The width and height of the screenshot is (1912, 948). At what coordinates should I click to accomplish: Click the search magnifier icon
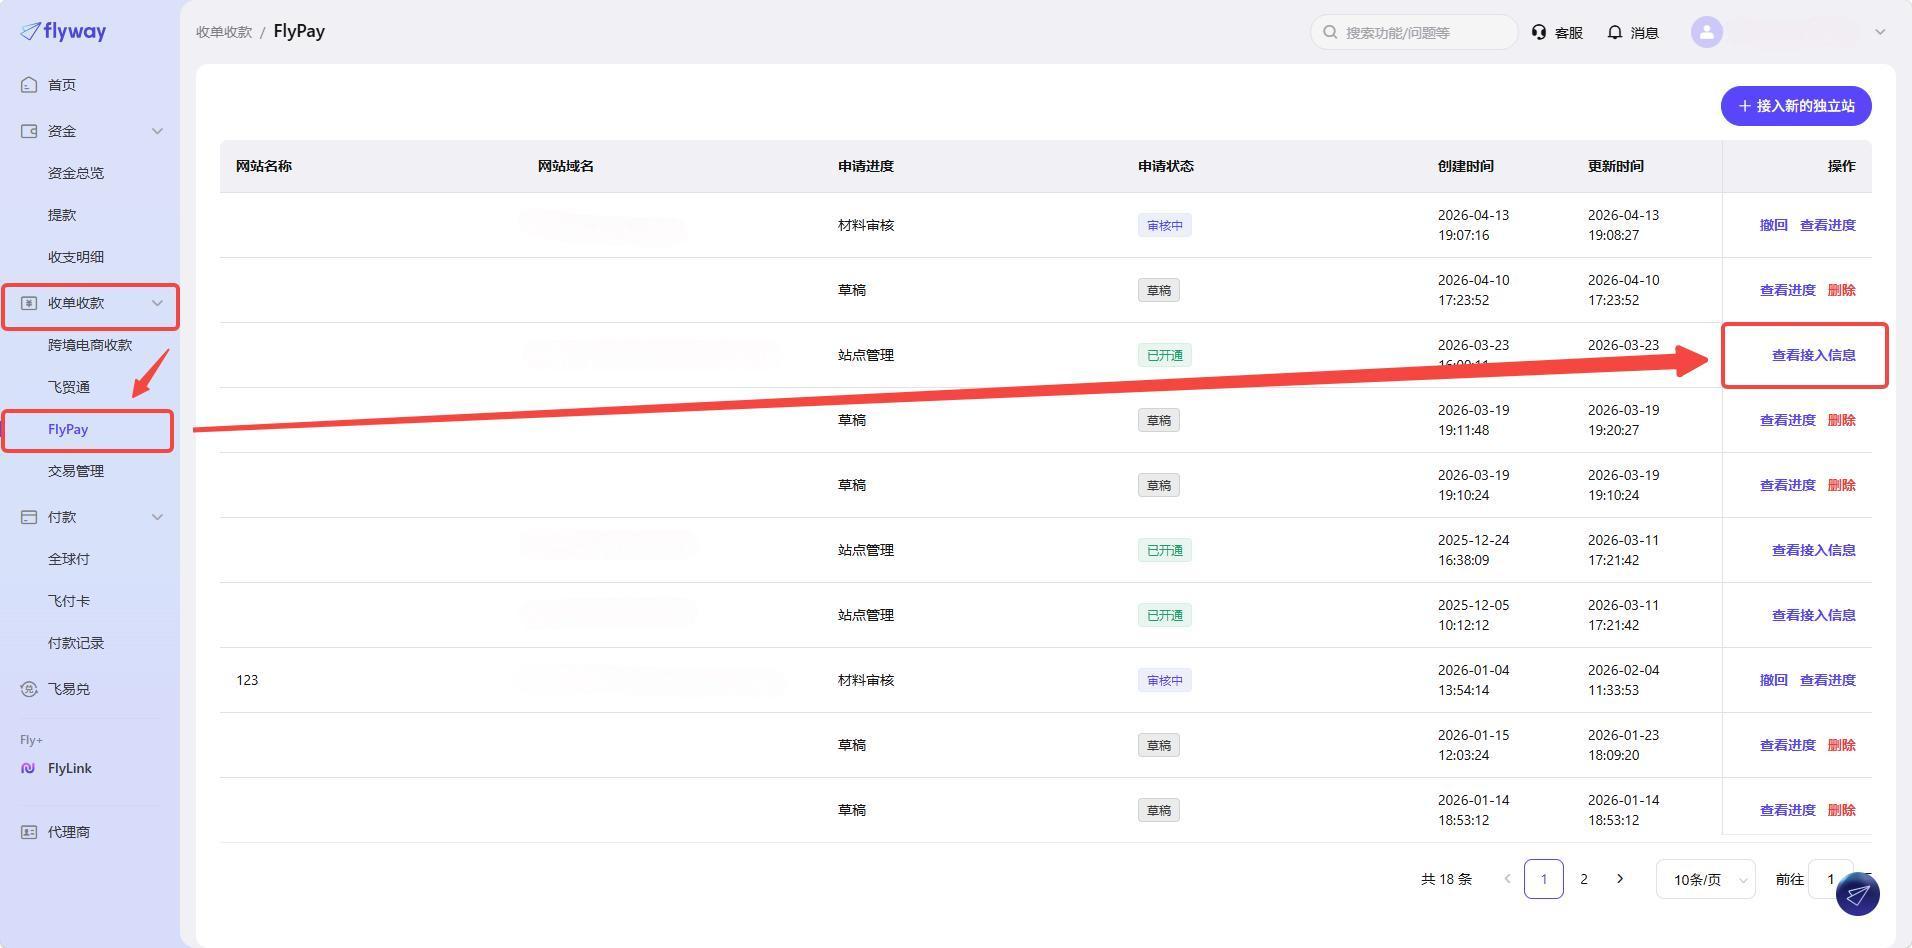coord(1330,32)
